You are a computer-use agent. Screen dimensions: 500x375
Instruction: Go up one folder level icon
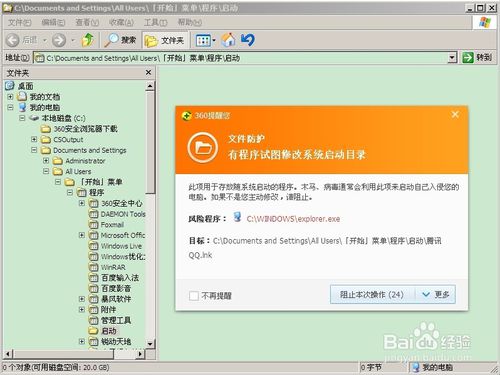(x=88, y=40)
